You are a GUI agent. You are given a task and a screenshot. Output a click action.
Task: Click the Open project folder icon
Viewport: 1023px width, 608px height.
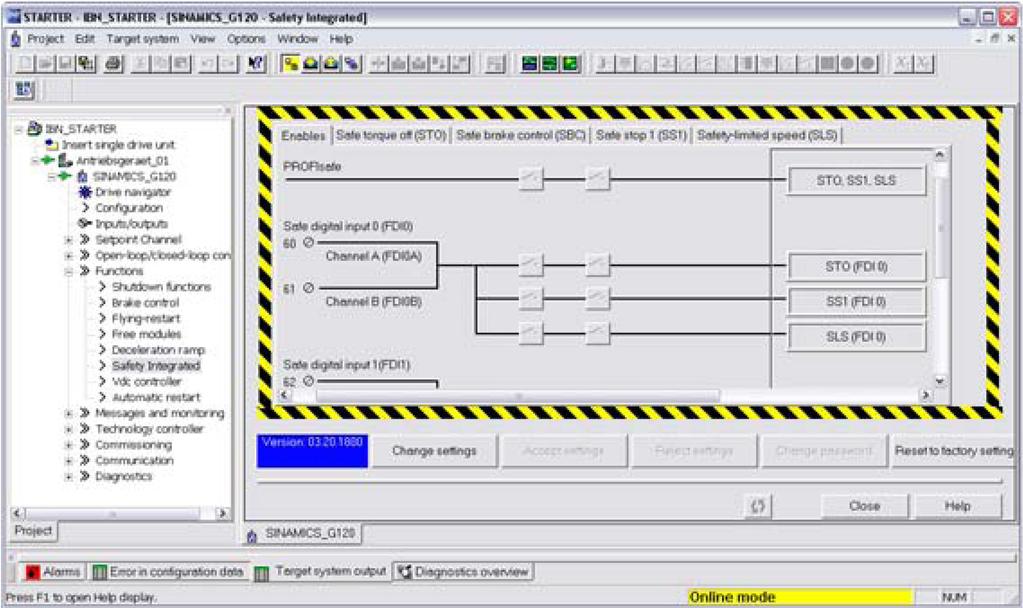pos(45,63)
